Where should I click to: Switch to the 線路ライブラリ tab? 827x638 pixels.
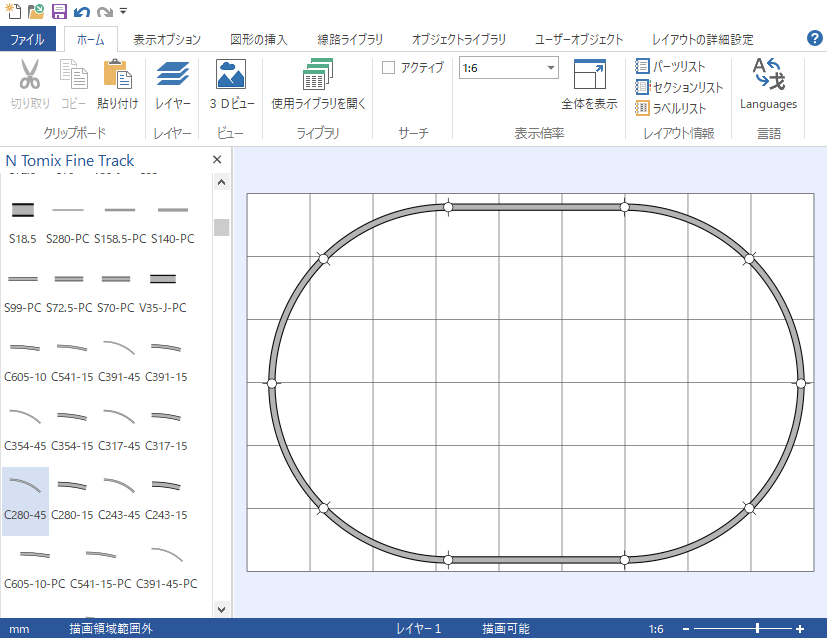coord(350,40)
